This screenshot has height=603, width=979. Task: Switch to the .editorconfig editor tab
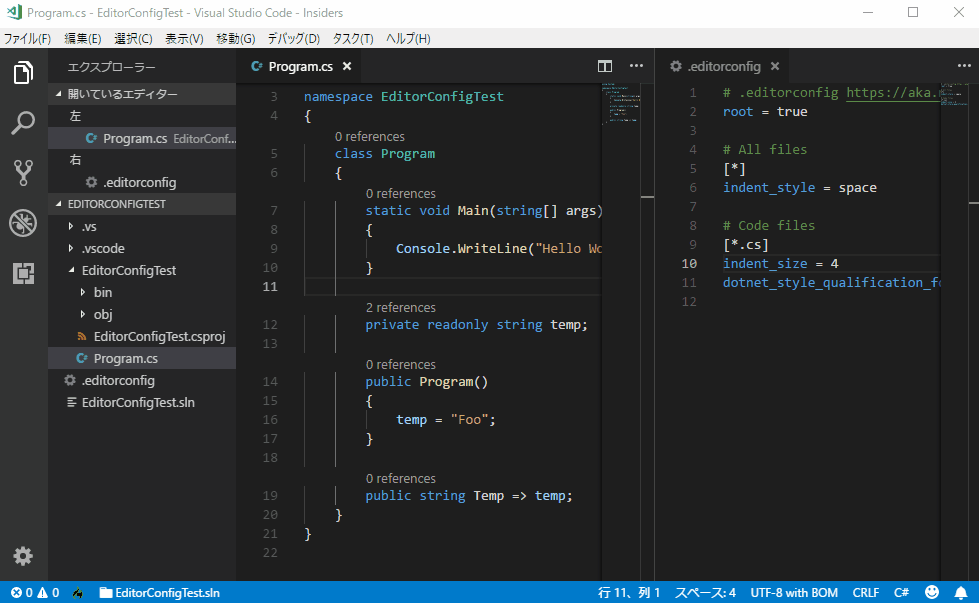pyautogui.click(x=724, y=66)
